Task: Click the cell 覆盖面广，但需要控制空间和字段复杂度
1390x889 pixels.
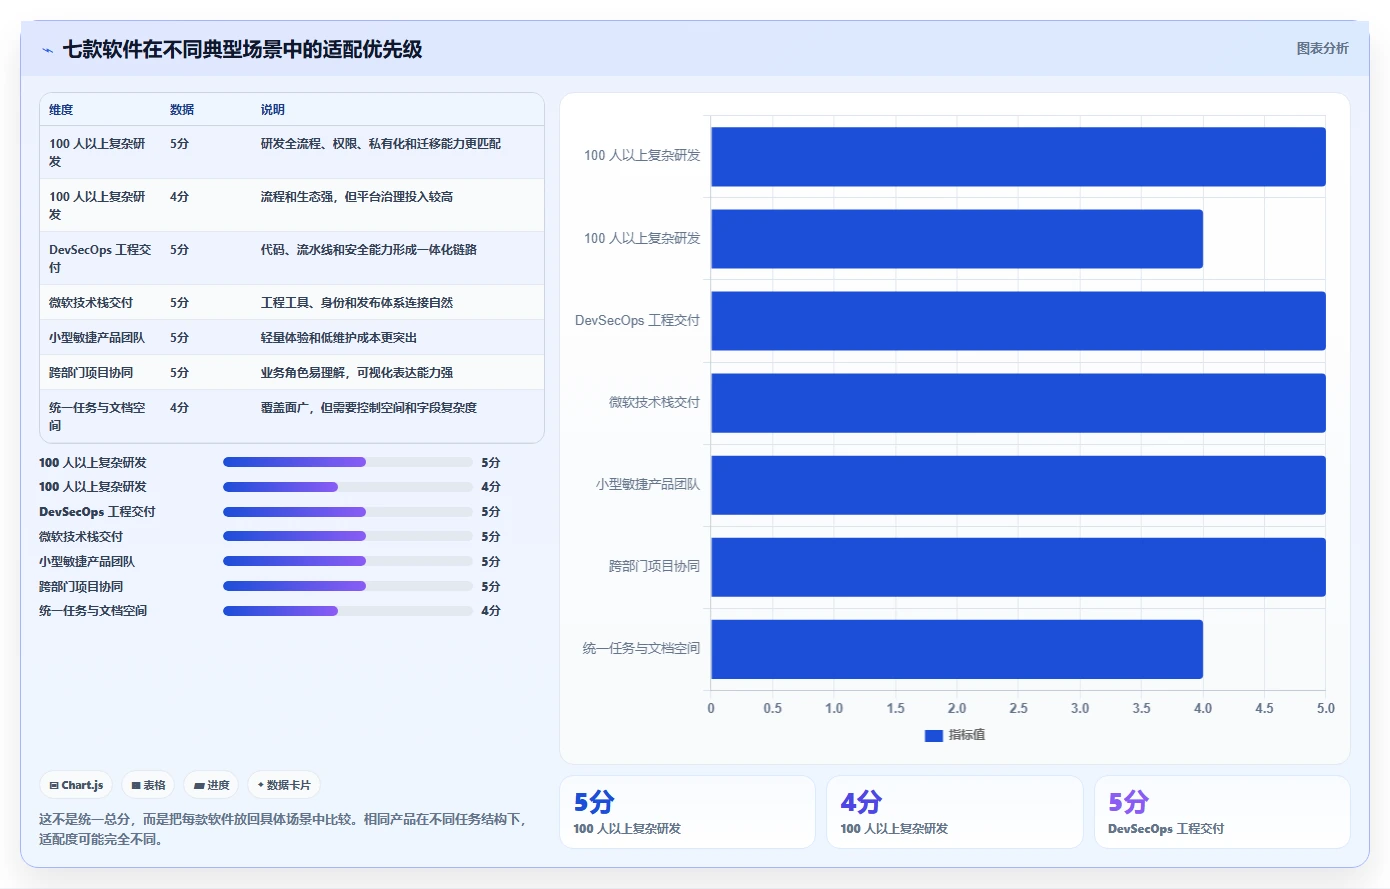Action: pyautogui.click(x=369, y=408)
